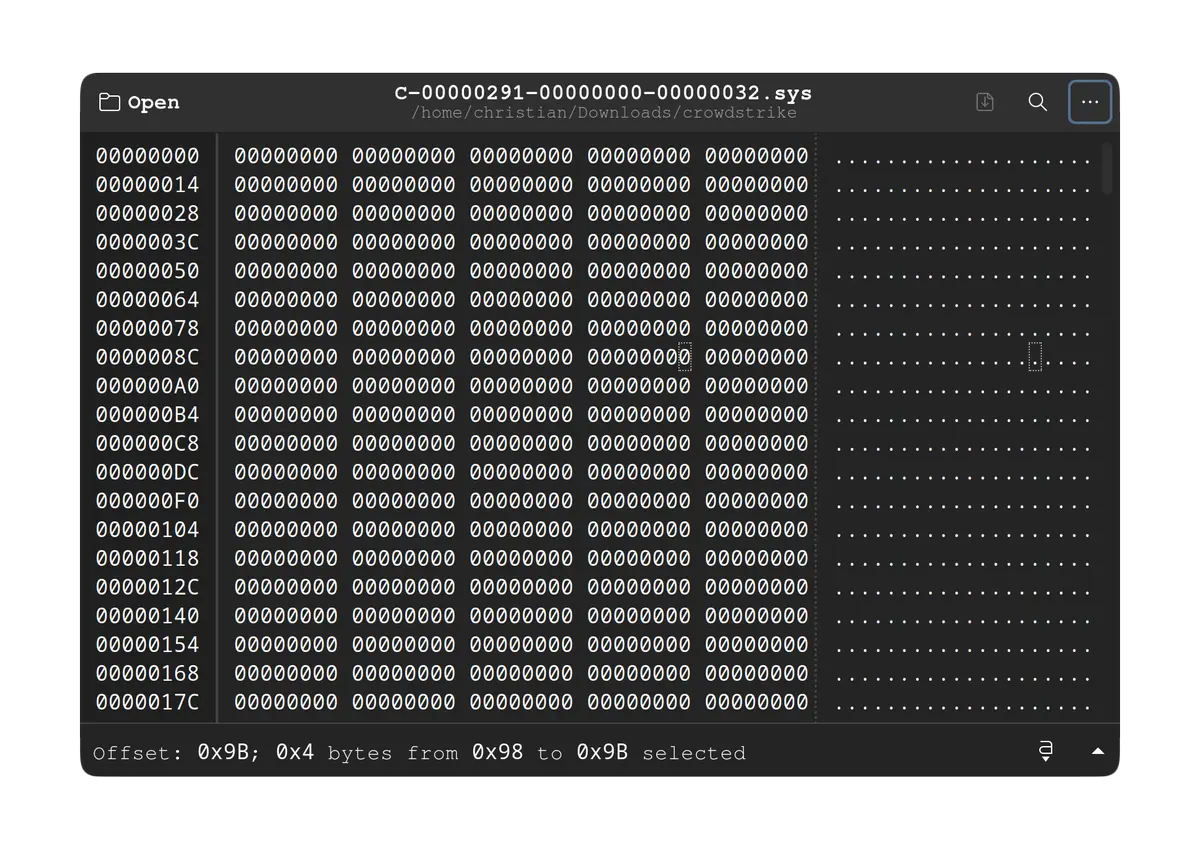Click the last hex group in row 0000017C
The height and width of the screenshot is (865, 1200).
point(756,702)
